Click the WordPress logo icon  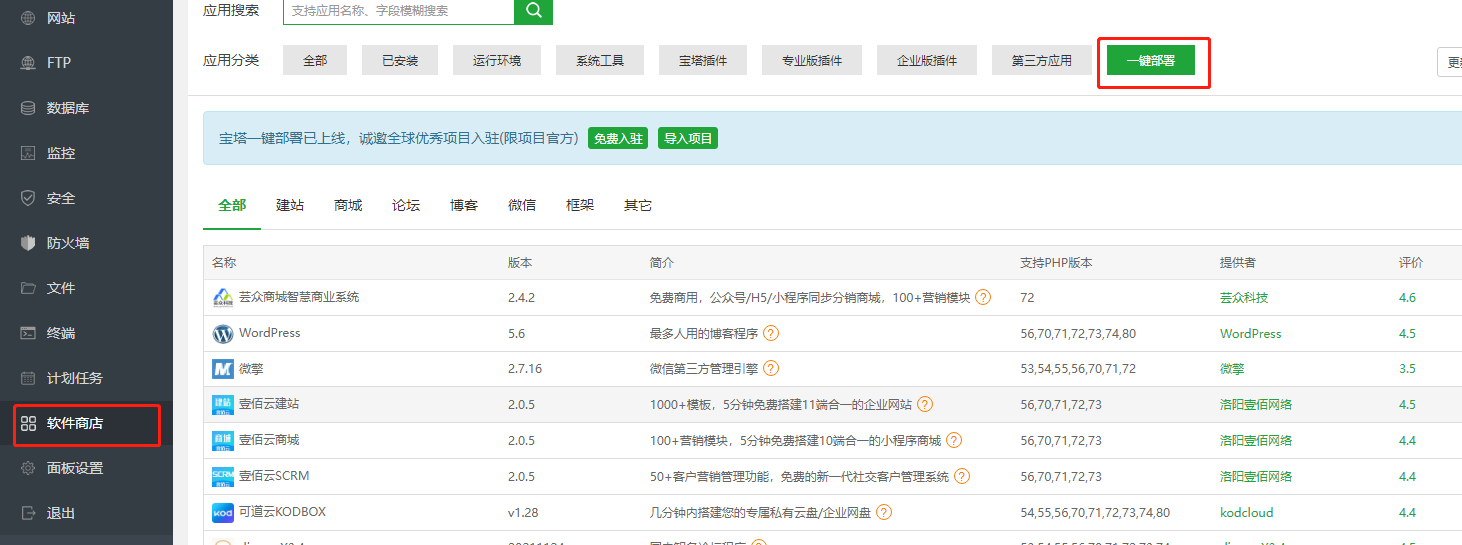click(x=223, y=334)
